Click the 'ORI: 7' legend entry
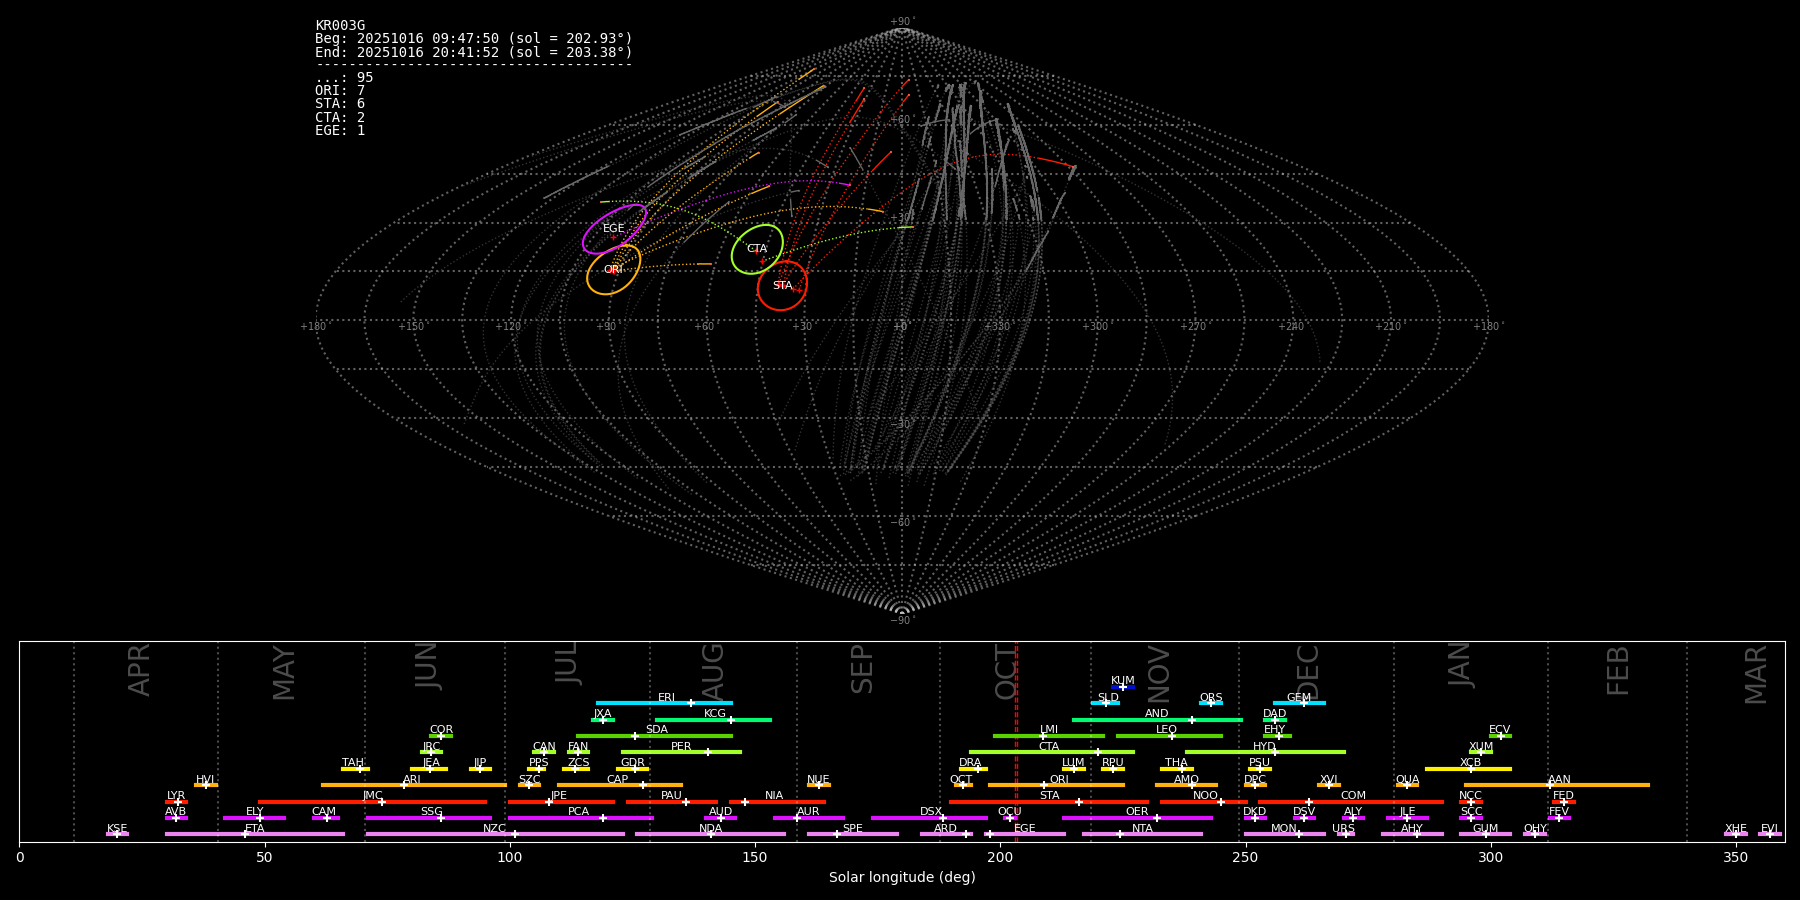The height and width of the screenshot is (900, 1800). point(340,91)
